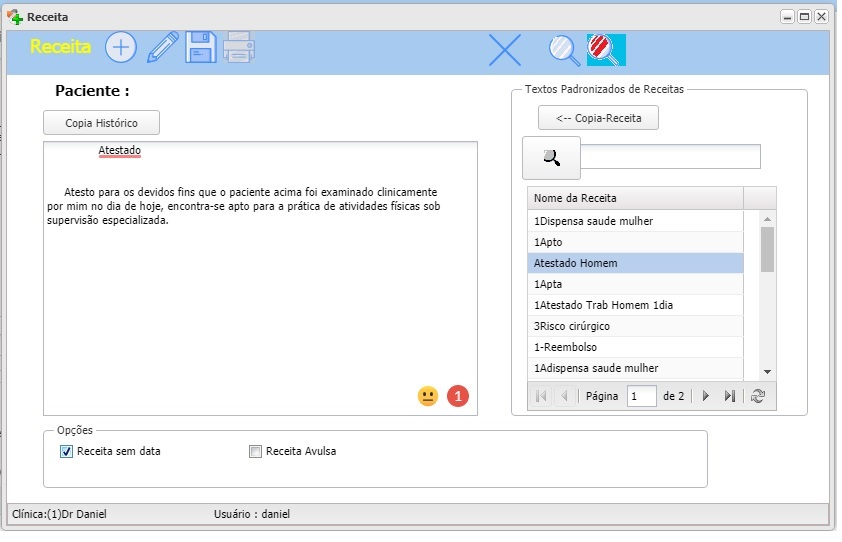
Task: Click the add new Receita plus icon
Action: tap(121, 47)
